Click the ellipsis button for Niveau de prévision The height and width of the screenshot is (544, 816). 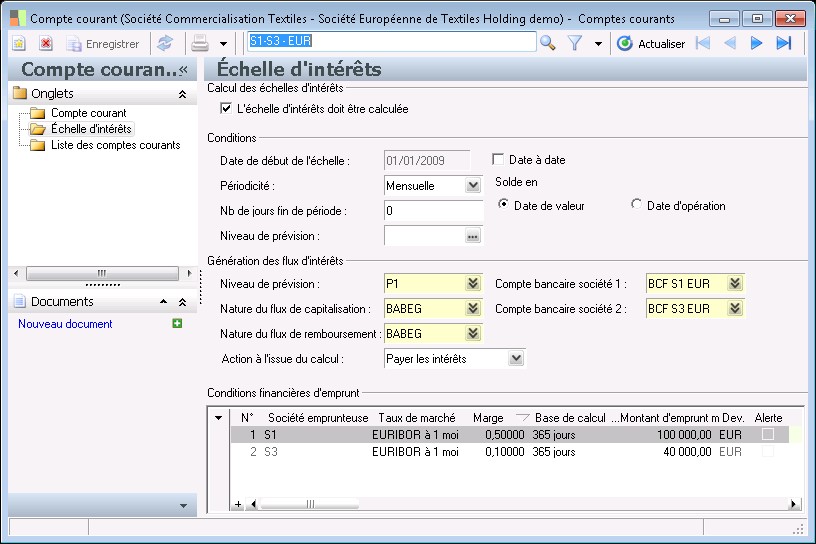tap(473, 236)
